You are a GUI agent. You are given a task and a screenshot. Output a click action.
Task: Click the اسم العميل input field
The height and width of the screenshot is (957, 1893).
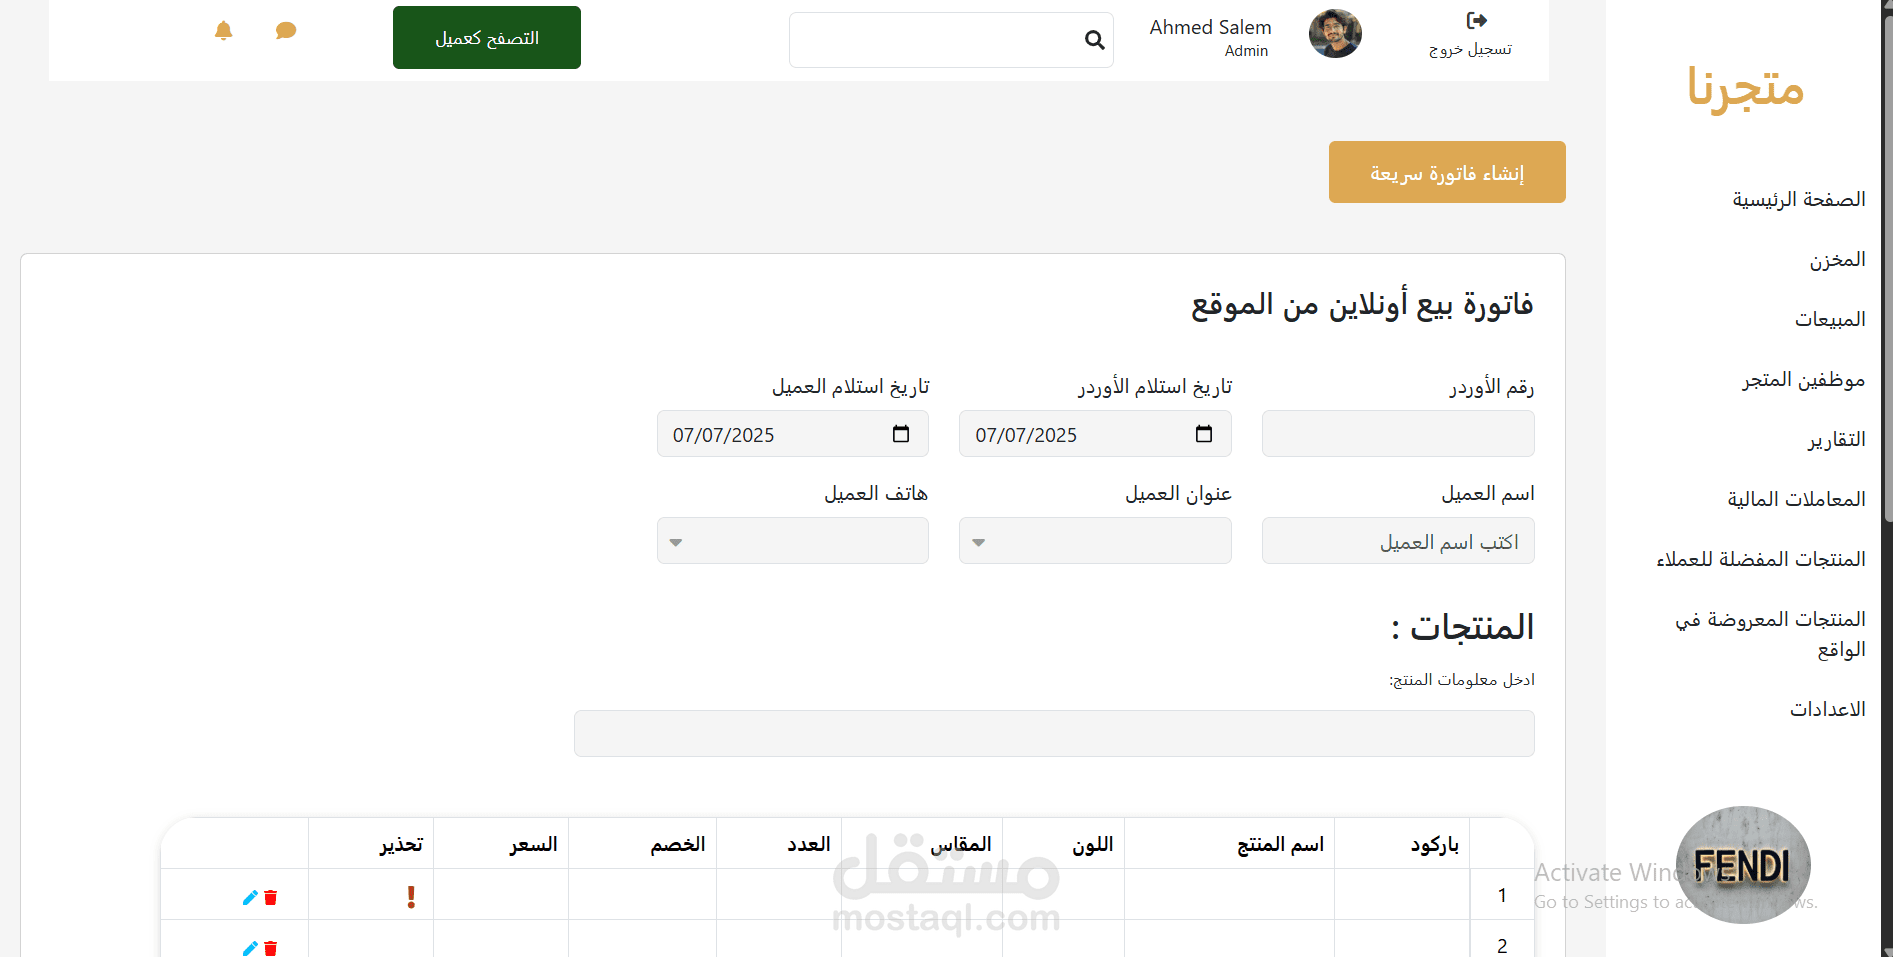1398,541
